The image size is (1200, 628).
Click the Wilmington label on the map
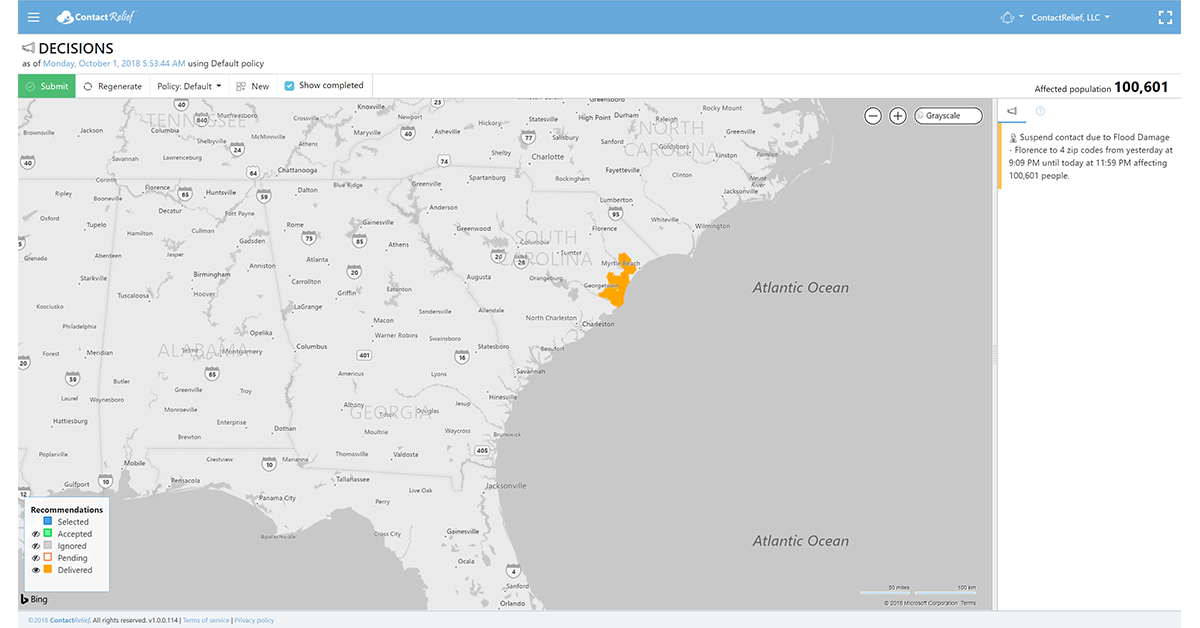pos(713,226)
